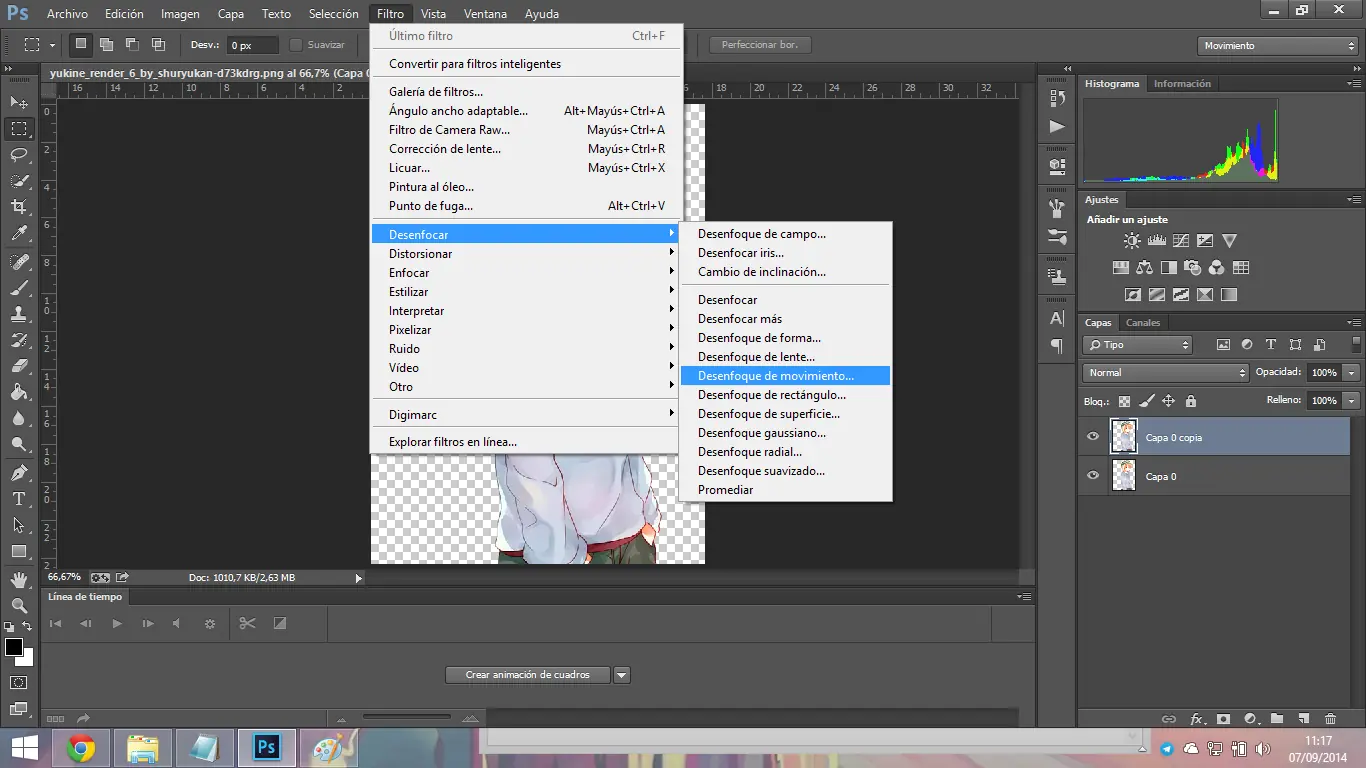Image resolution: width=1366 pixels, height=768 pixels.
Task: Toggle the pixel layers filter
Action: (x=1223, y=345)
